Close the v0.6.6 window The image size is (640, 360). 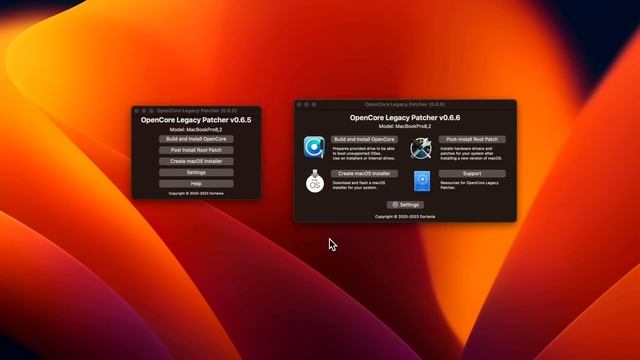299,104
